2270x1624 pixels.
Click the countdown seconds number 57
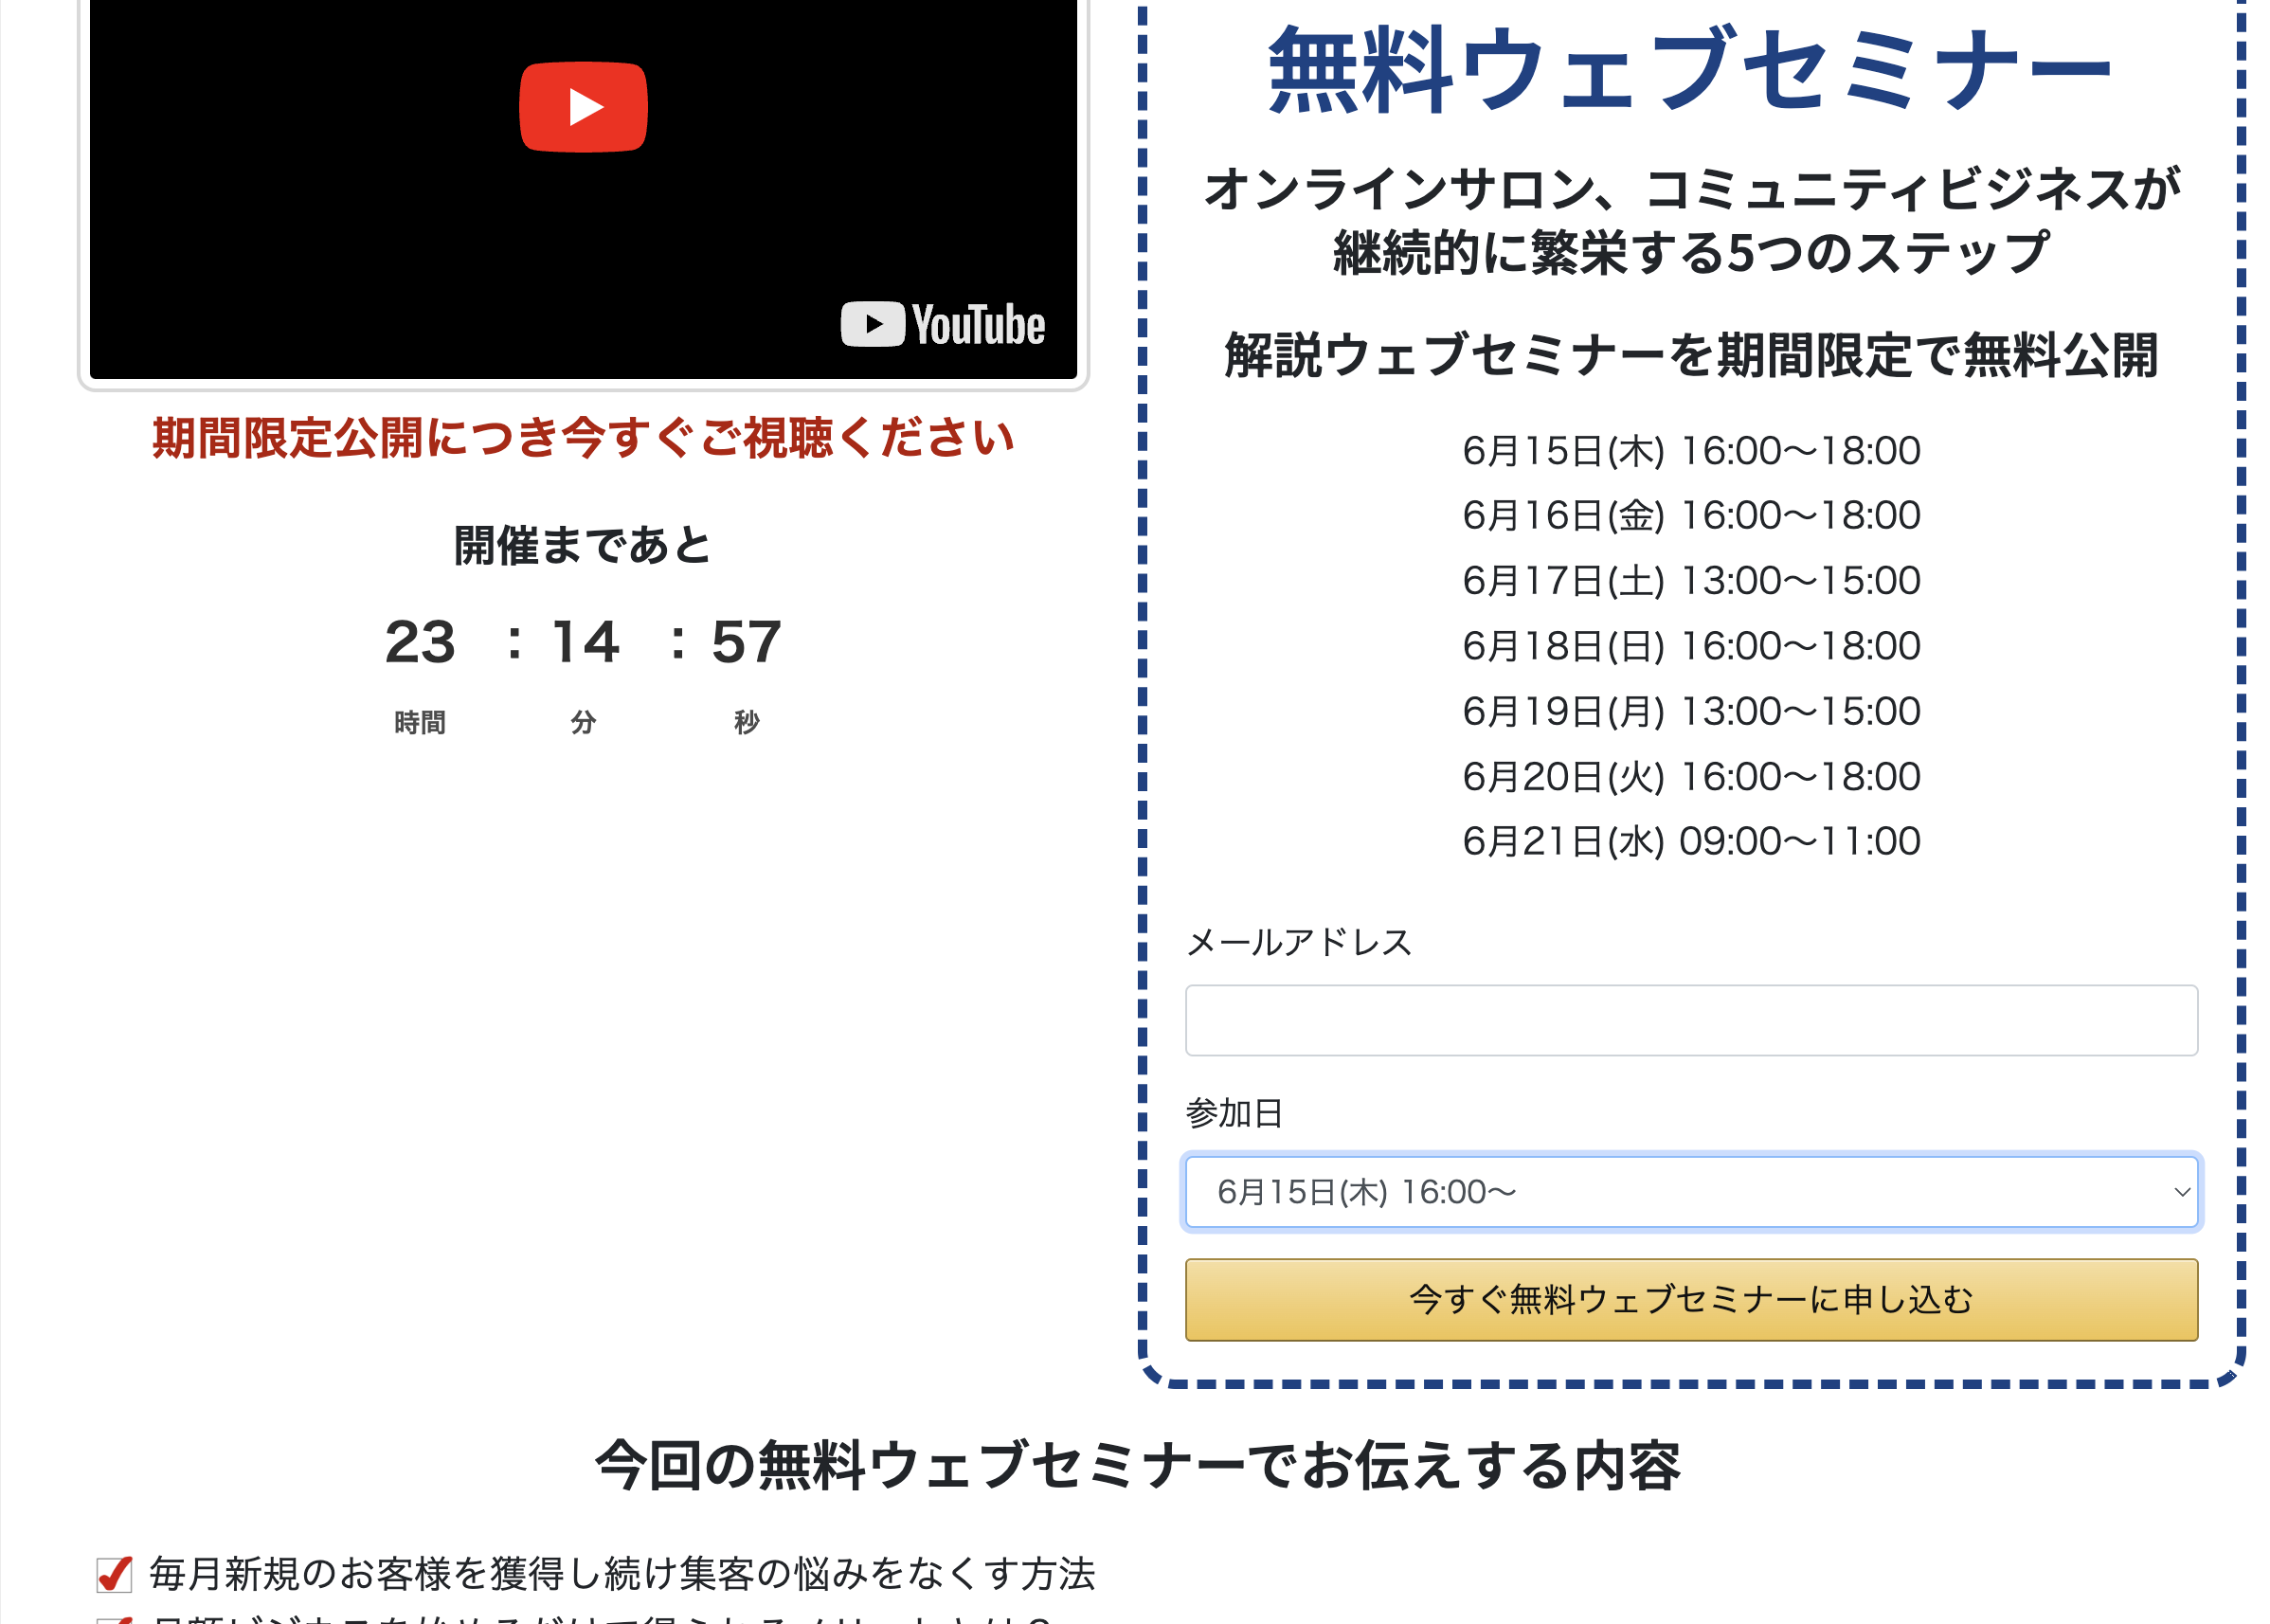pyautogui.click(x=746, y=642)
